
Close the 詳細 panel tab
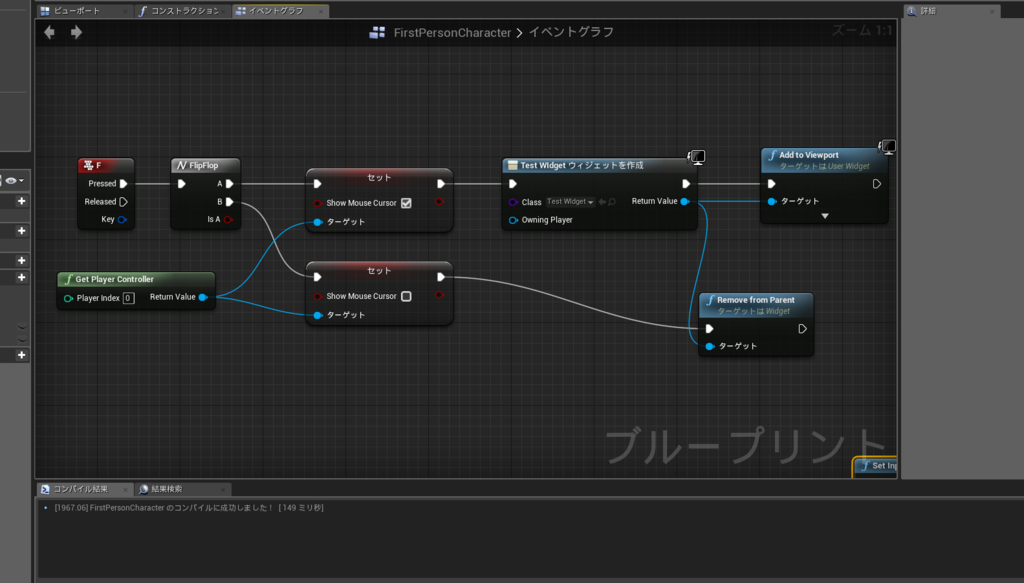point(992,11)
